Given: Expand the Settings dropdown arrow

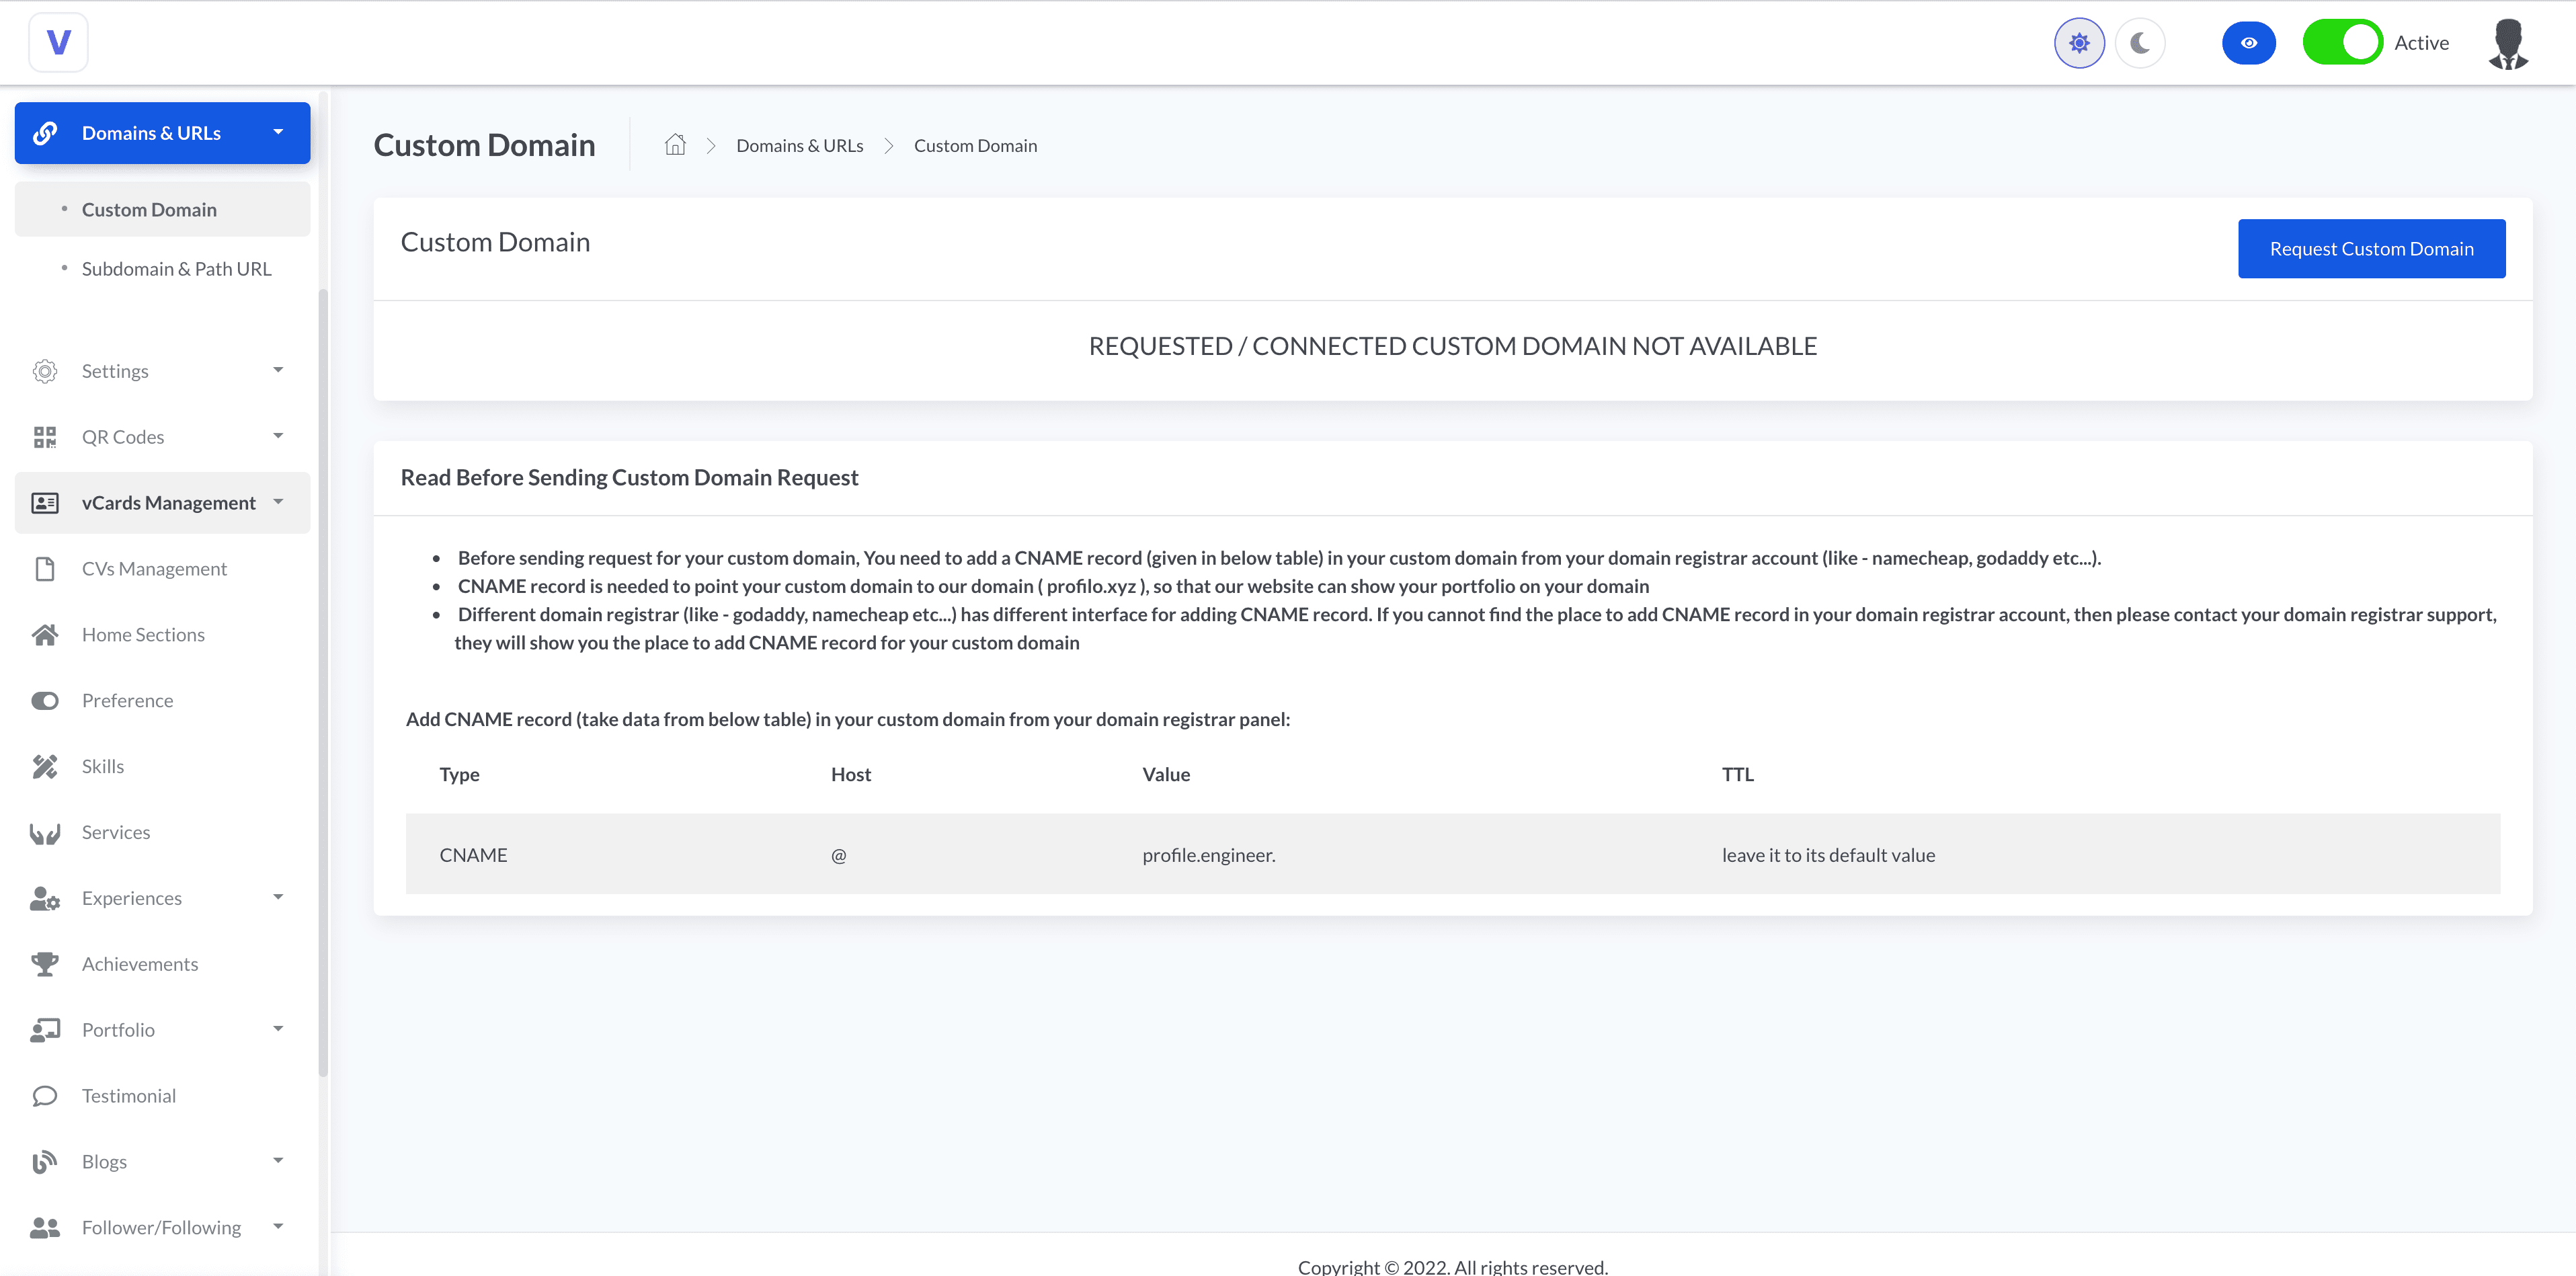Looking at the screenshot, I should click(x=278, y=370).
